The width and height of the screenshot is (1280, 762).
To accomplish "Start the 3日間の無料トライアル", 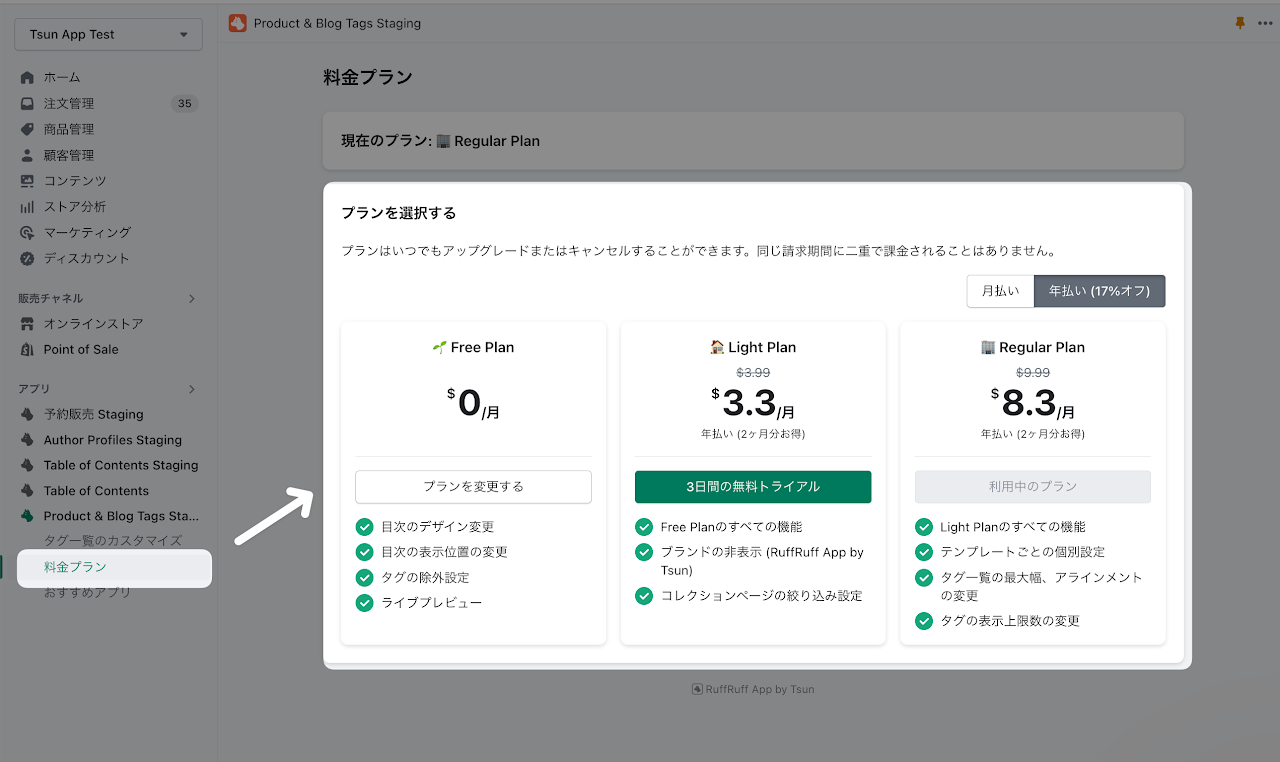I will [x=753, y=487].
